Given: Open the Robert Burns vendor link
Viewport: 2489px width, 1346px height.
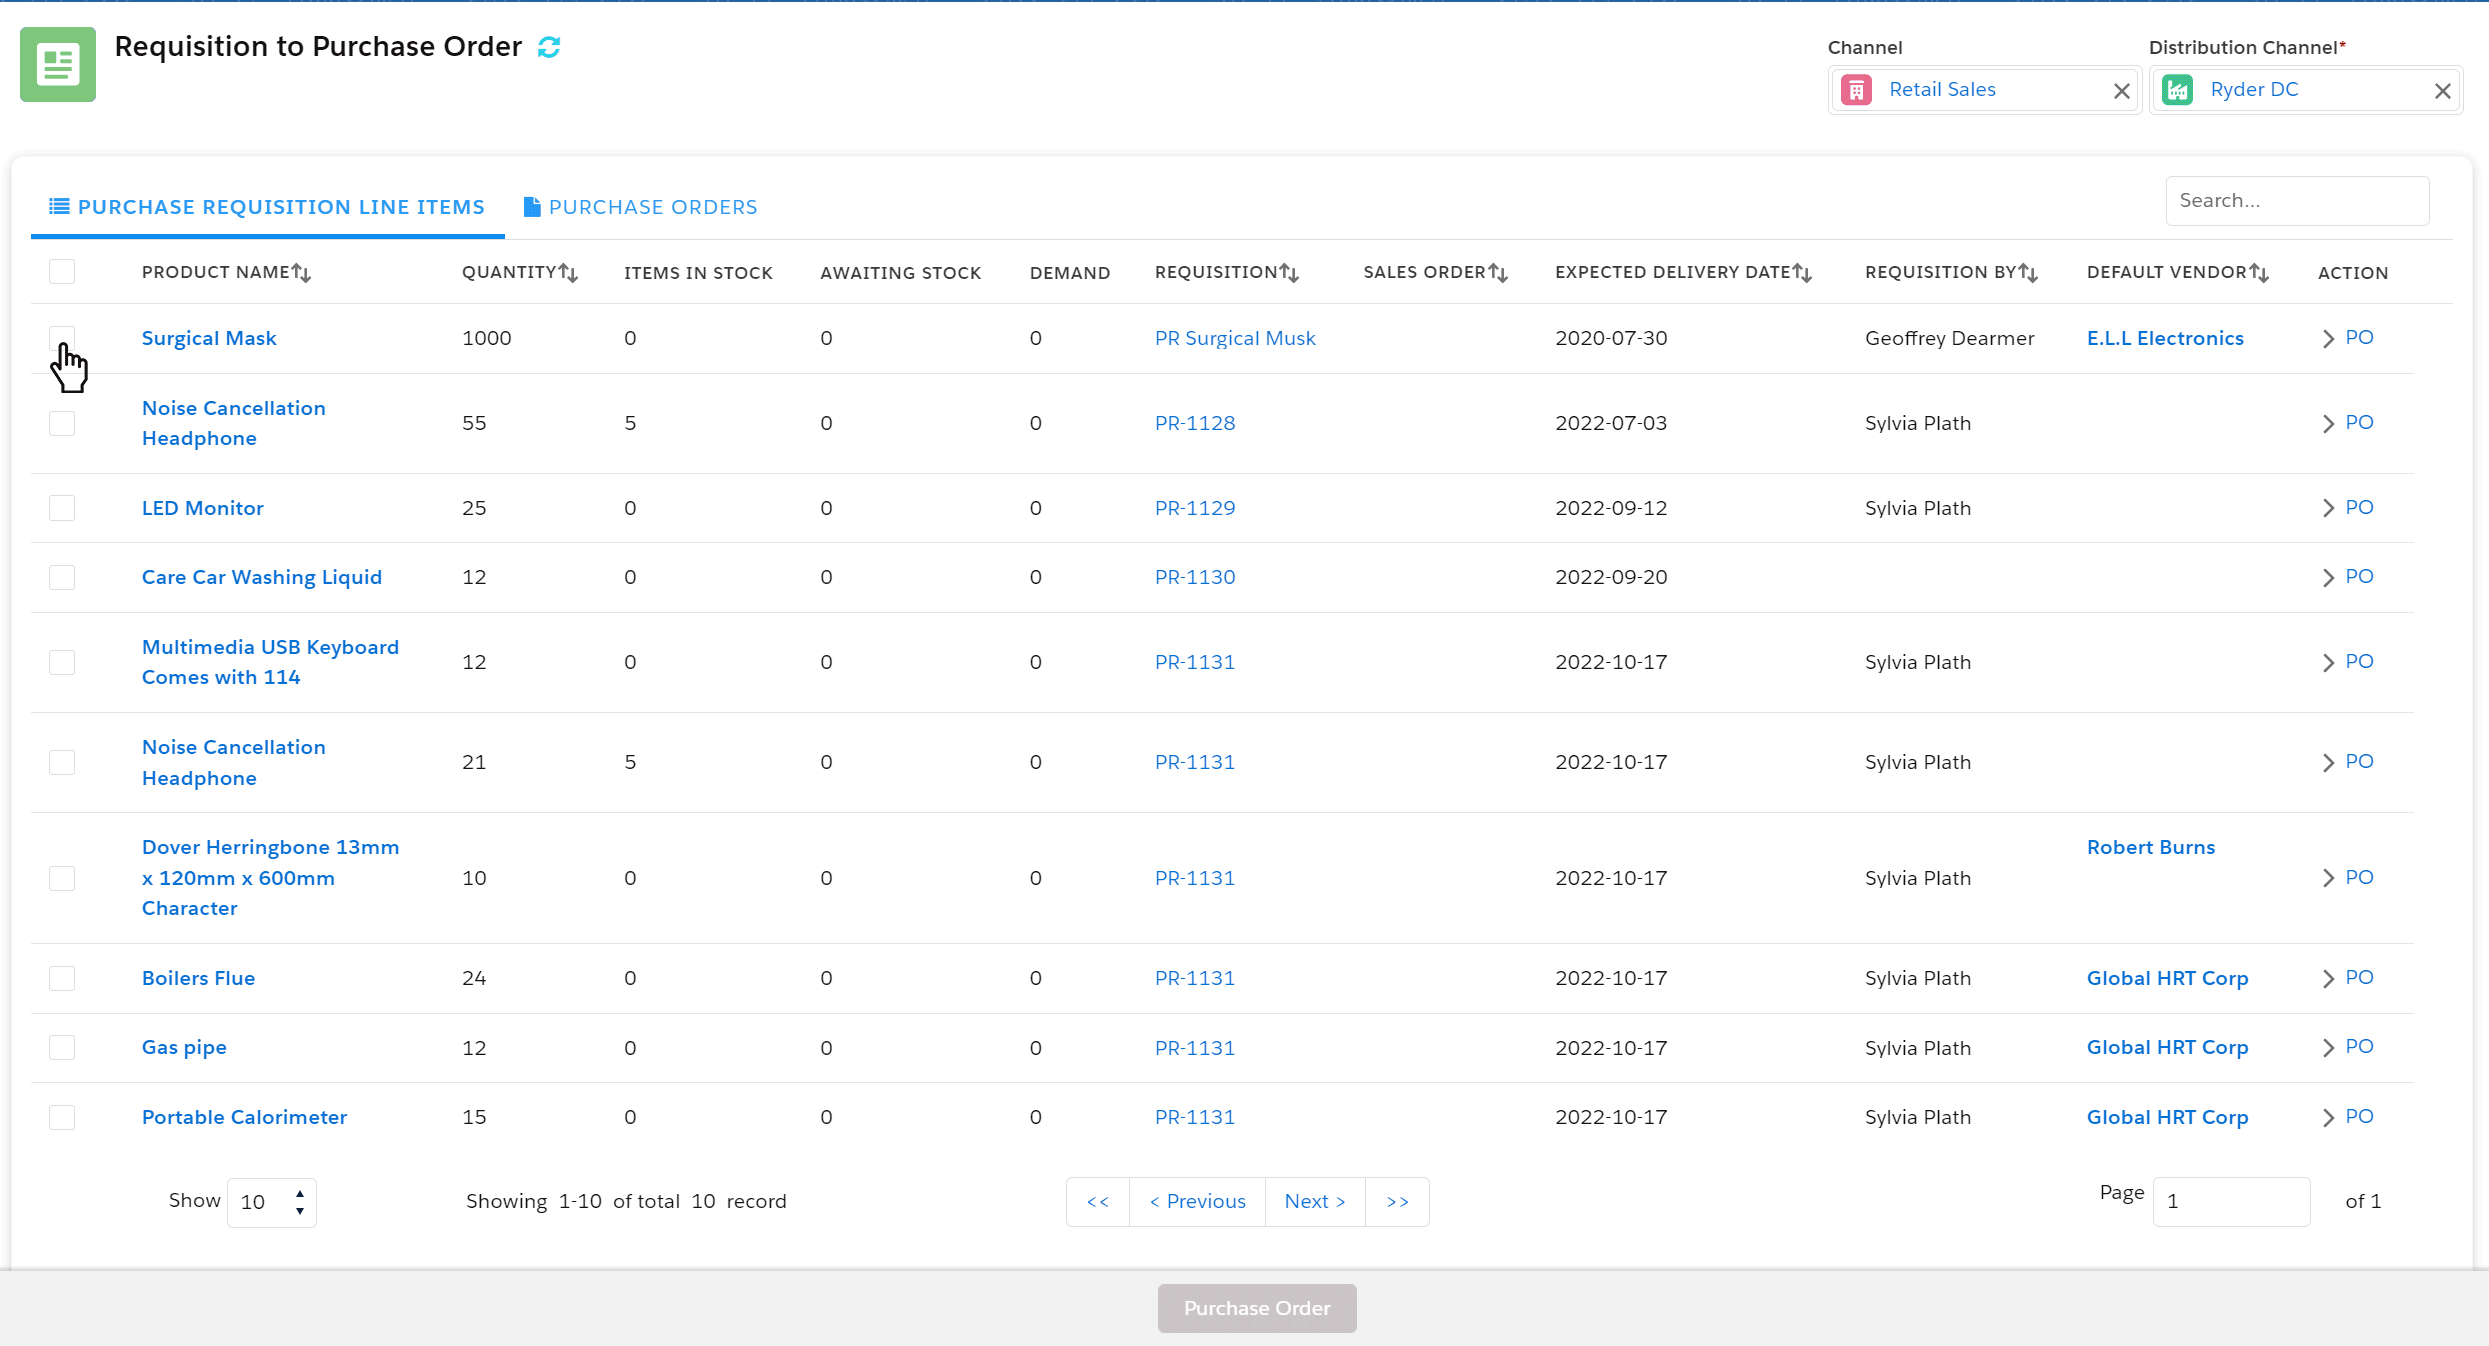Looking at the screenshot, I should pyautogui.click(x=2151, y=847).
